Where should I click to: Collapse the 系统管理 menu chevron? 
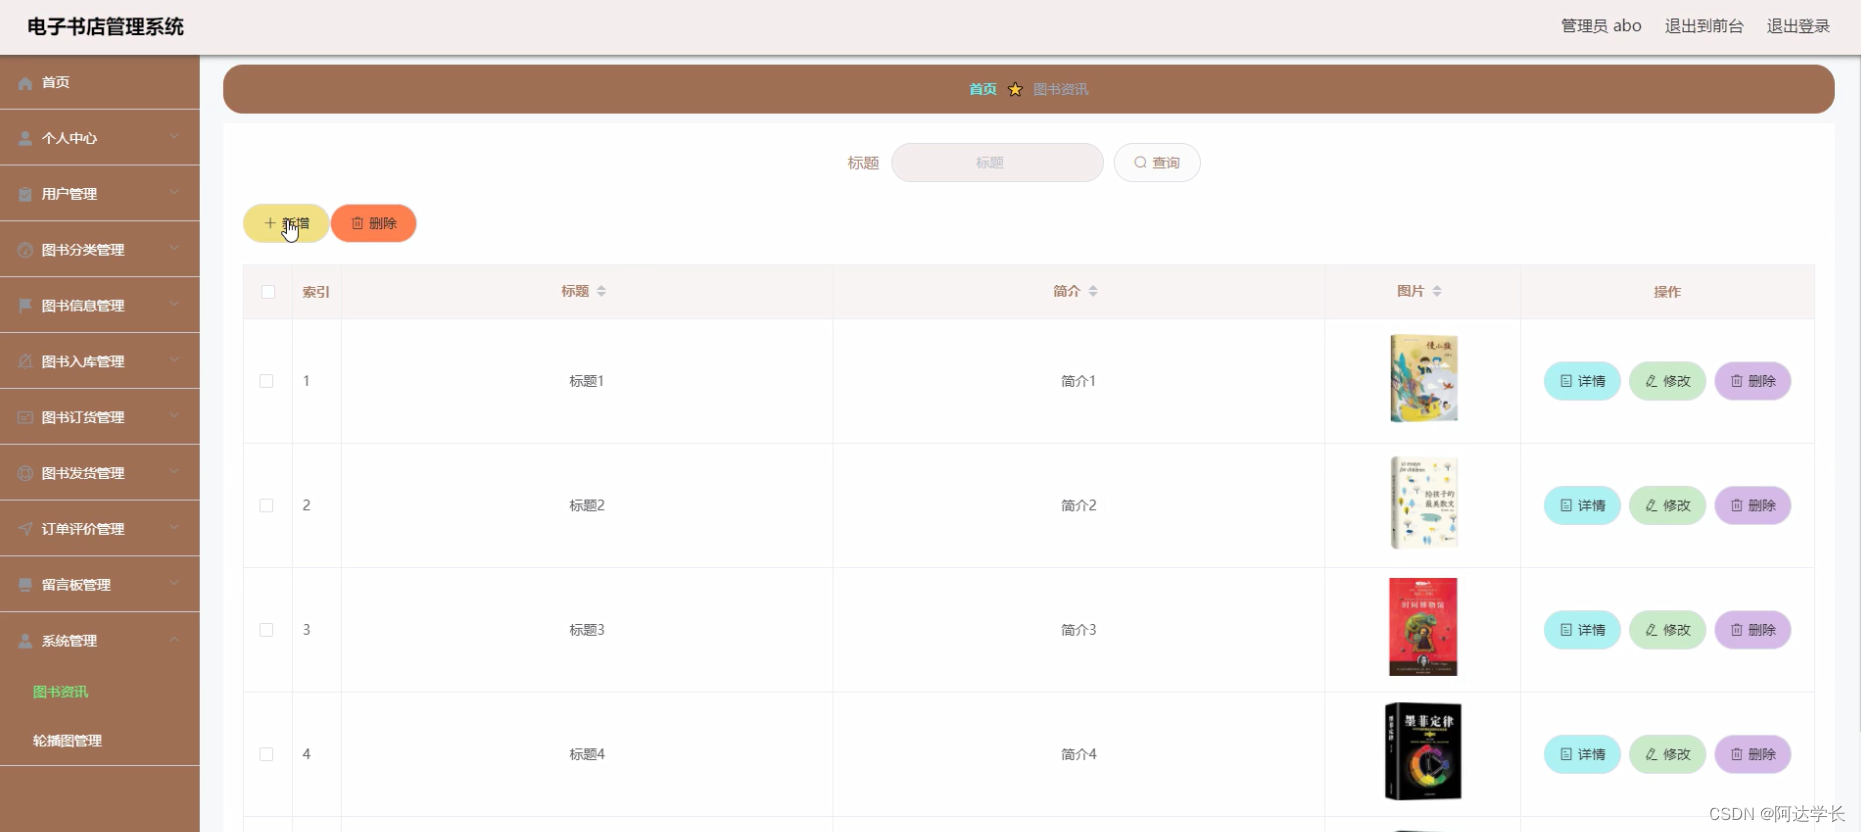tap(174, 640)
